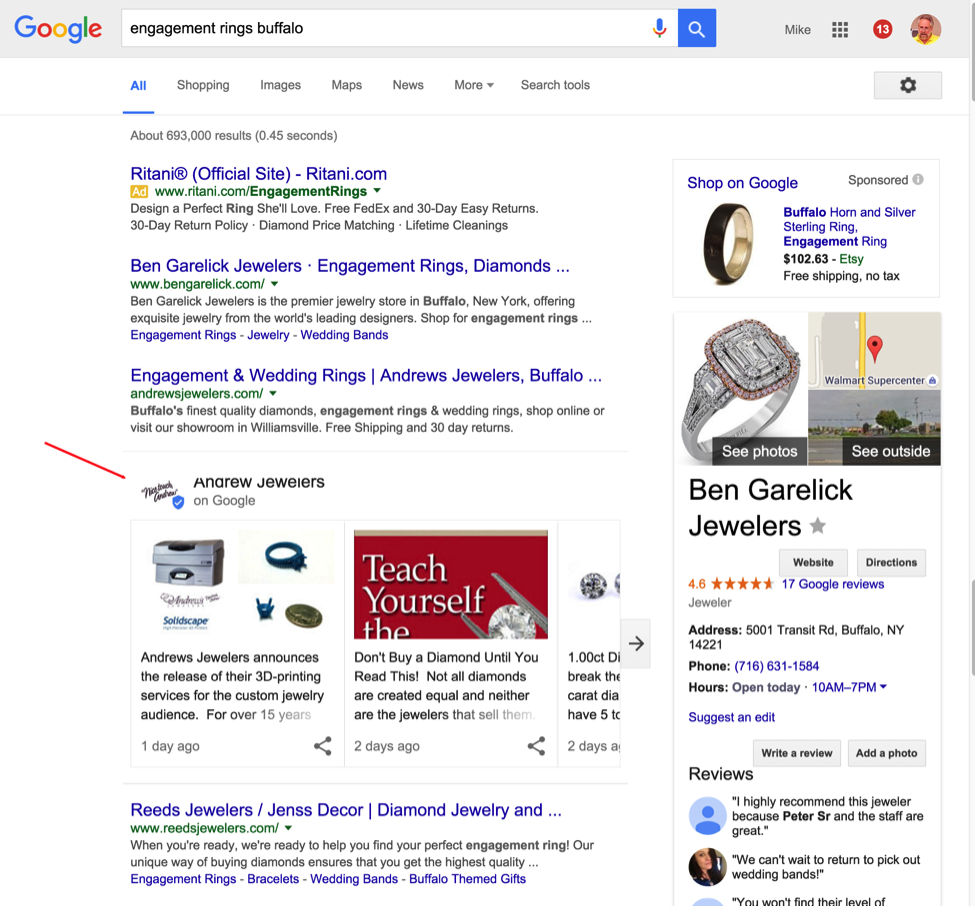Image resolution: width=975 pixels, height=907 pixels.
Task: Expand the dropdown arrow beside the Ritani ad URL
Action: click(376, 190)
